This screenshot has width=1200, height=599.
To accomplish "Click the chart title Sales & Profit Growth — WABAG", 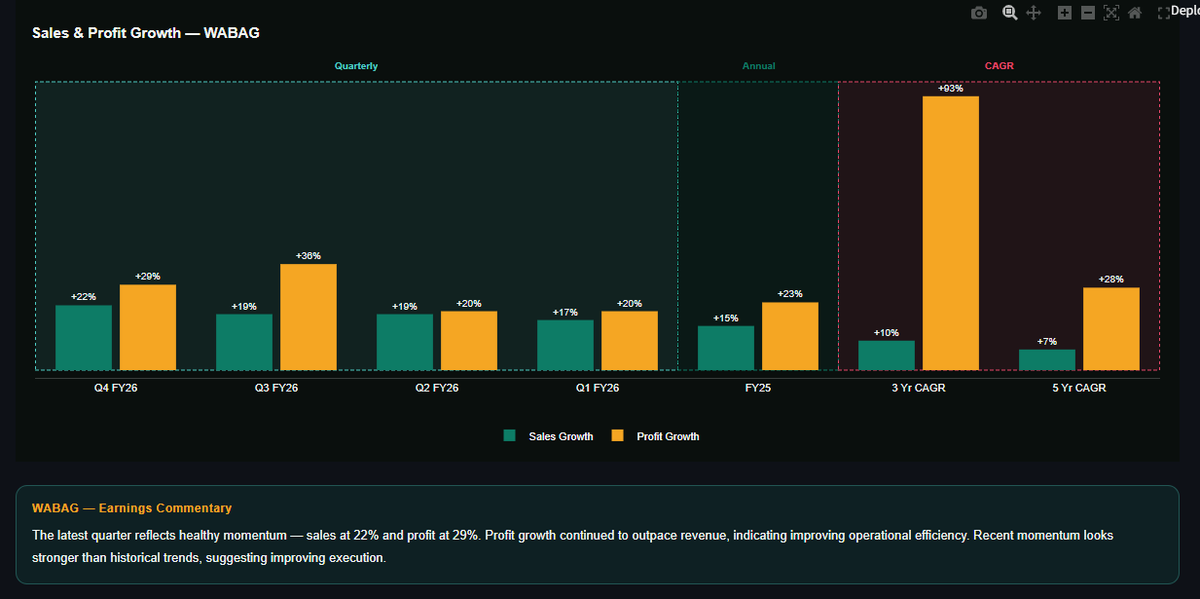I will (146, 33).
